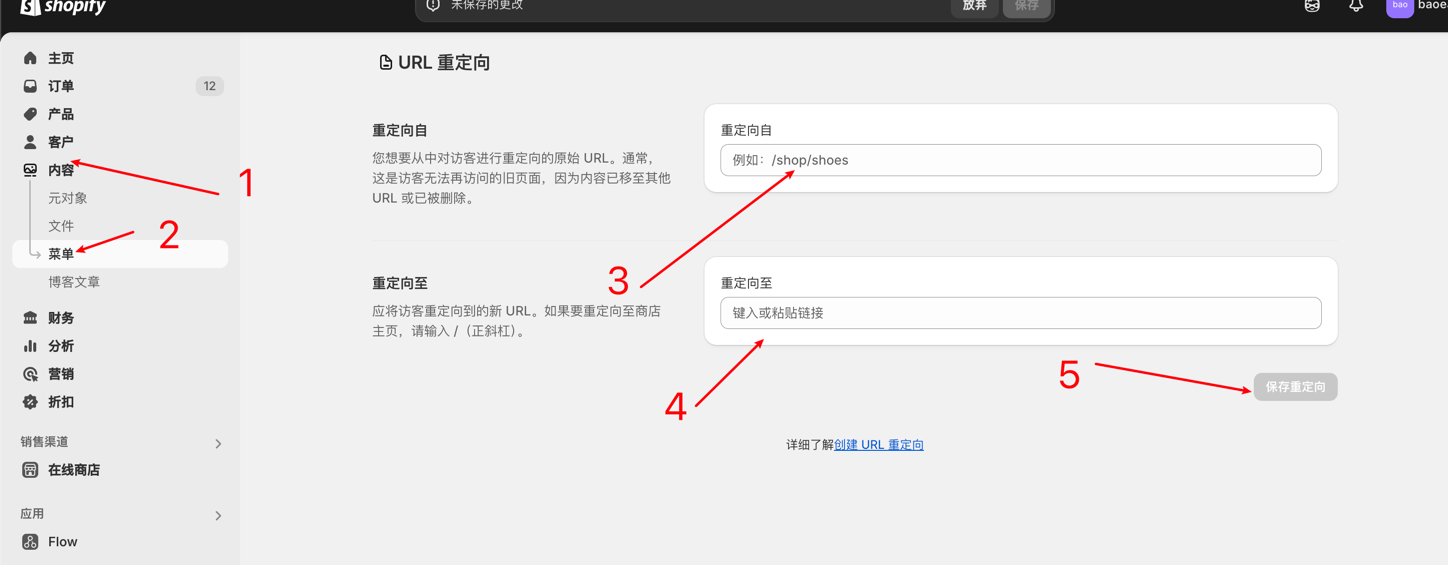
Task: Click the 放弃 discard button
Action: pos(974,7)
